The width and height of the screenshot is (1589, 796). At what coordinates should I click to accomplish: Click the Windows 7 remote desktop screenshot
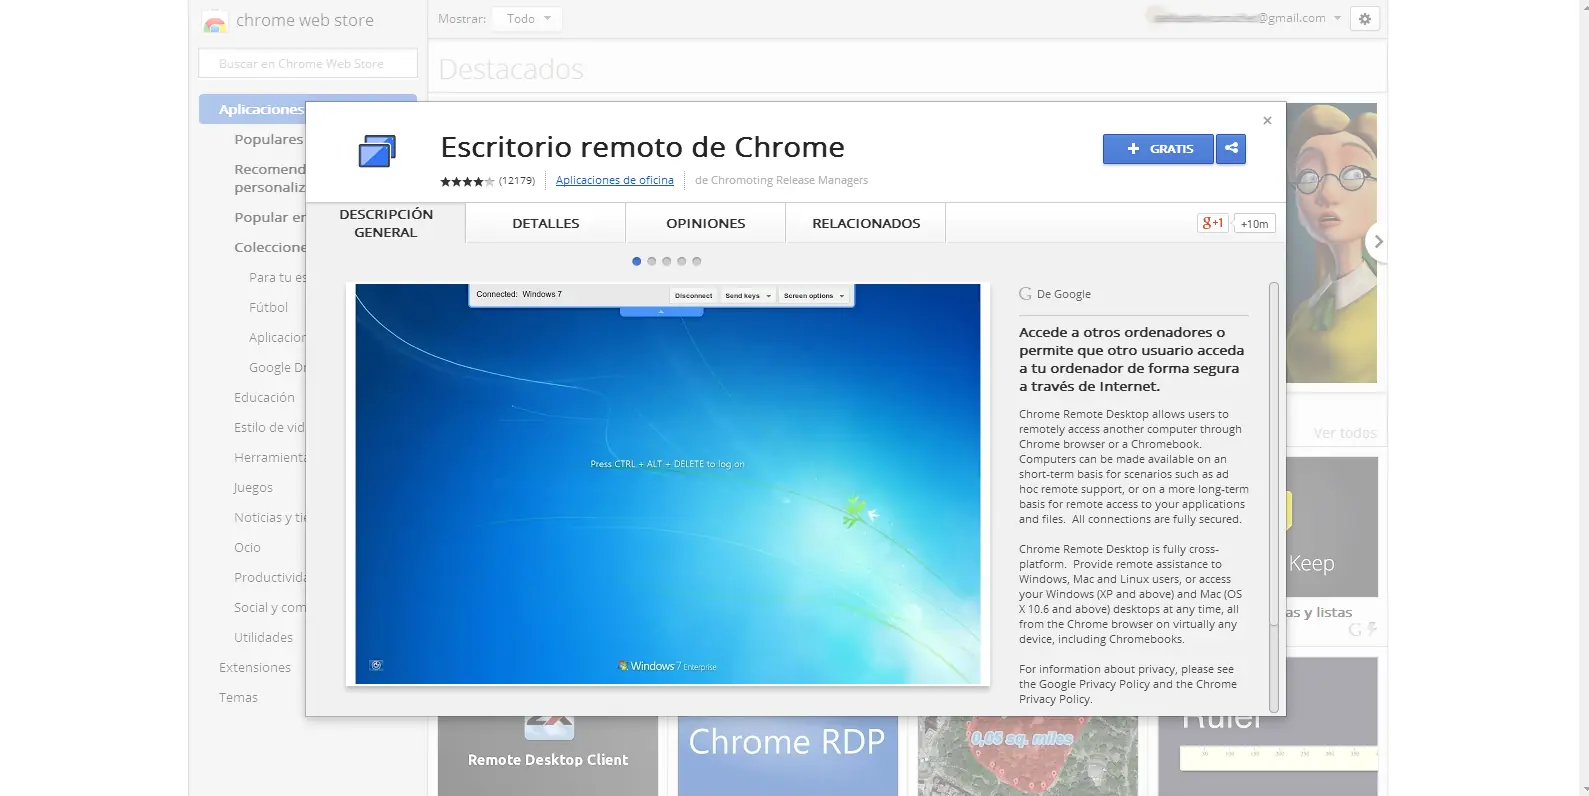click(x=668, y=484)
